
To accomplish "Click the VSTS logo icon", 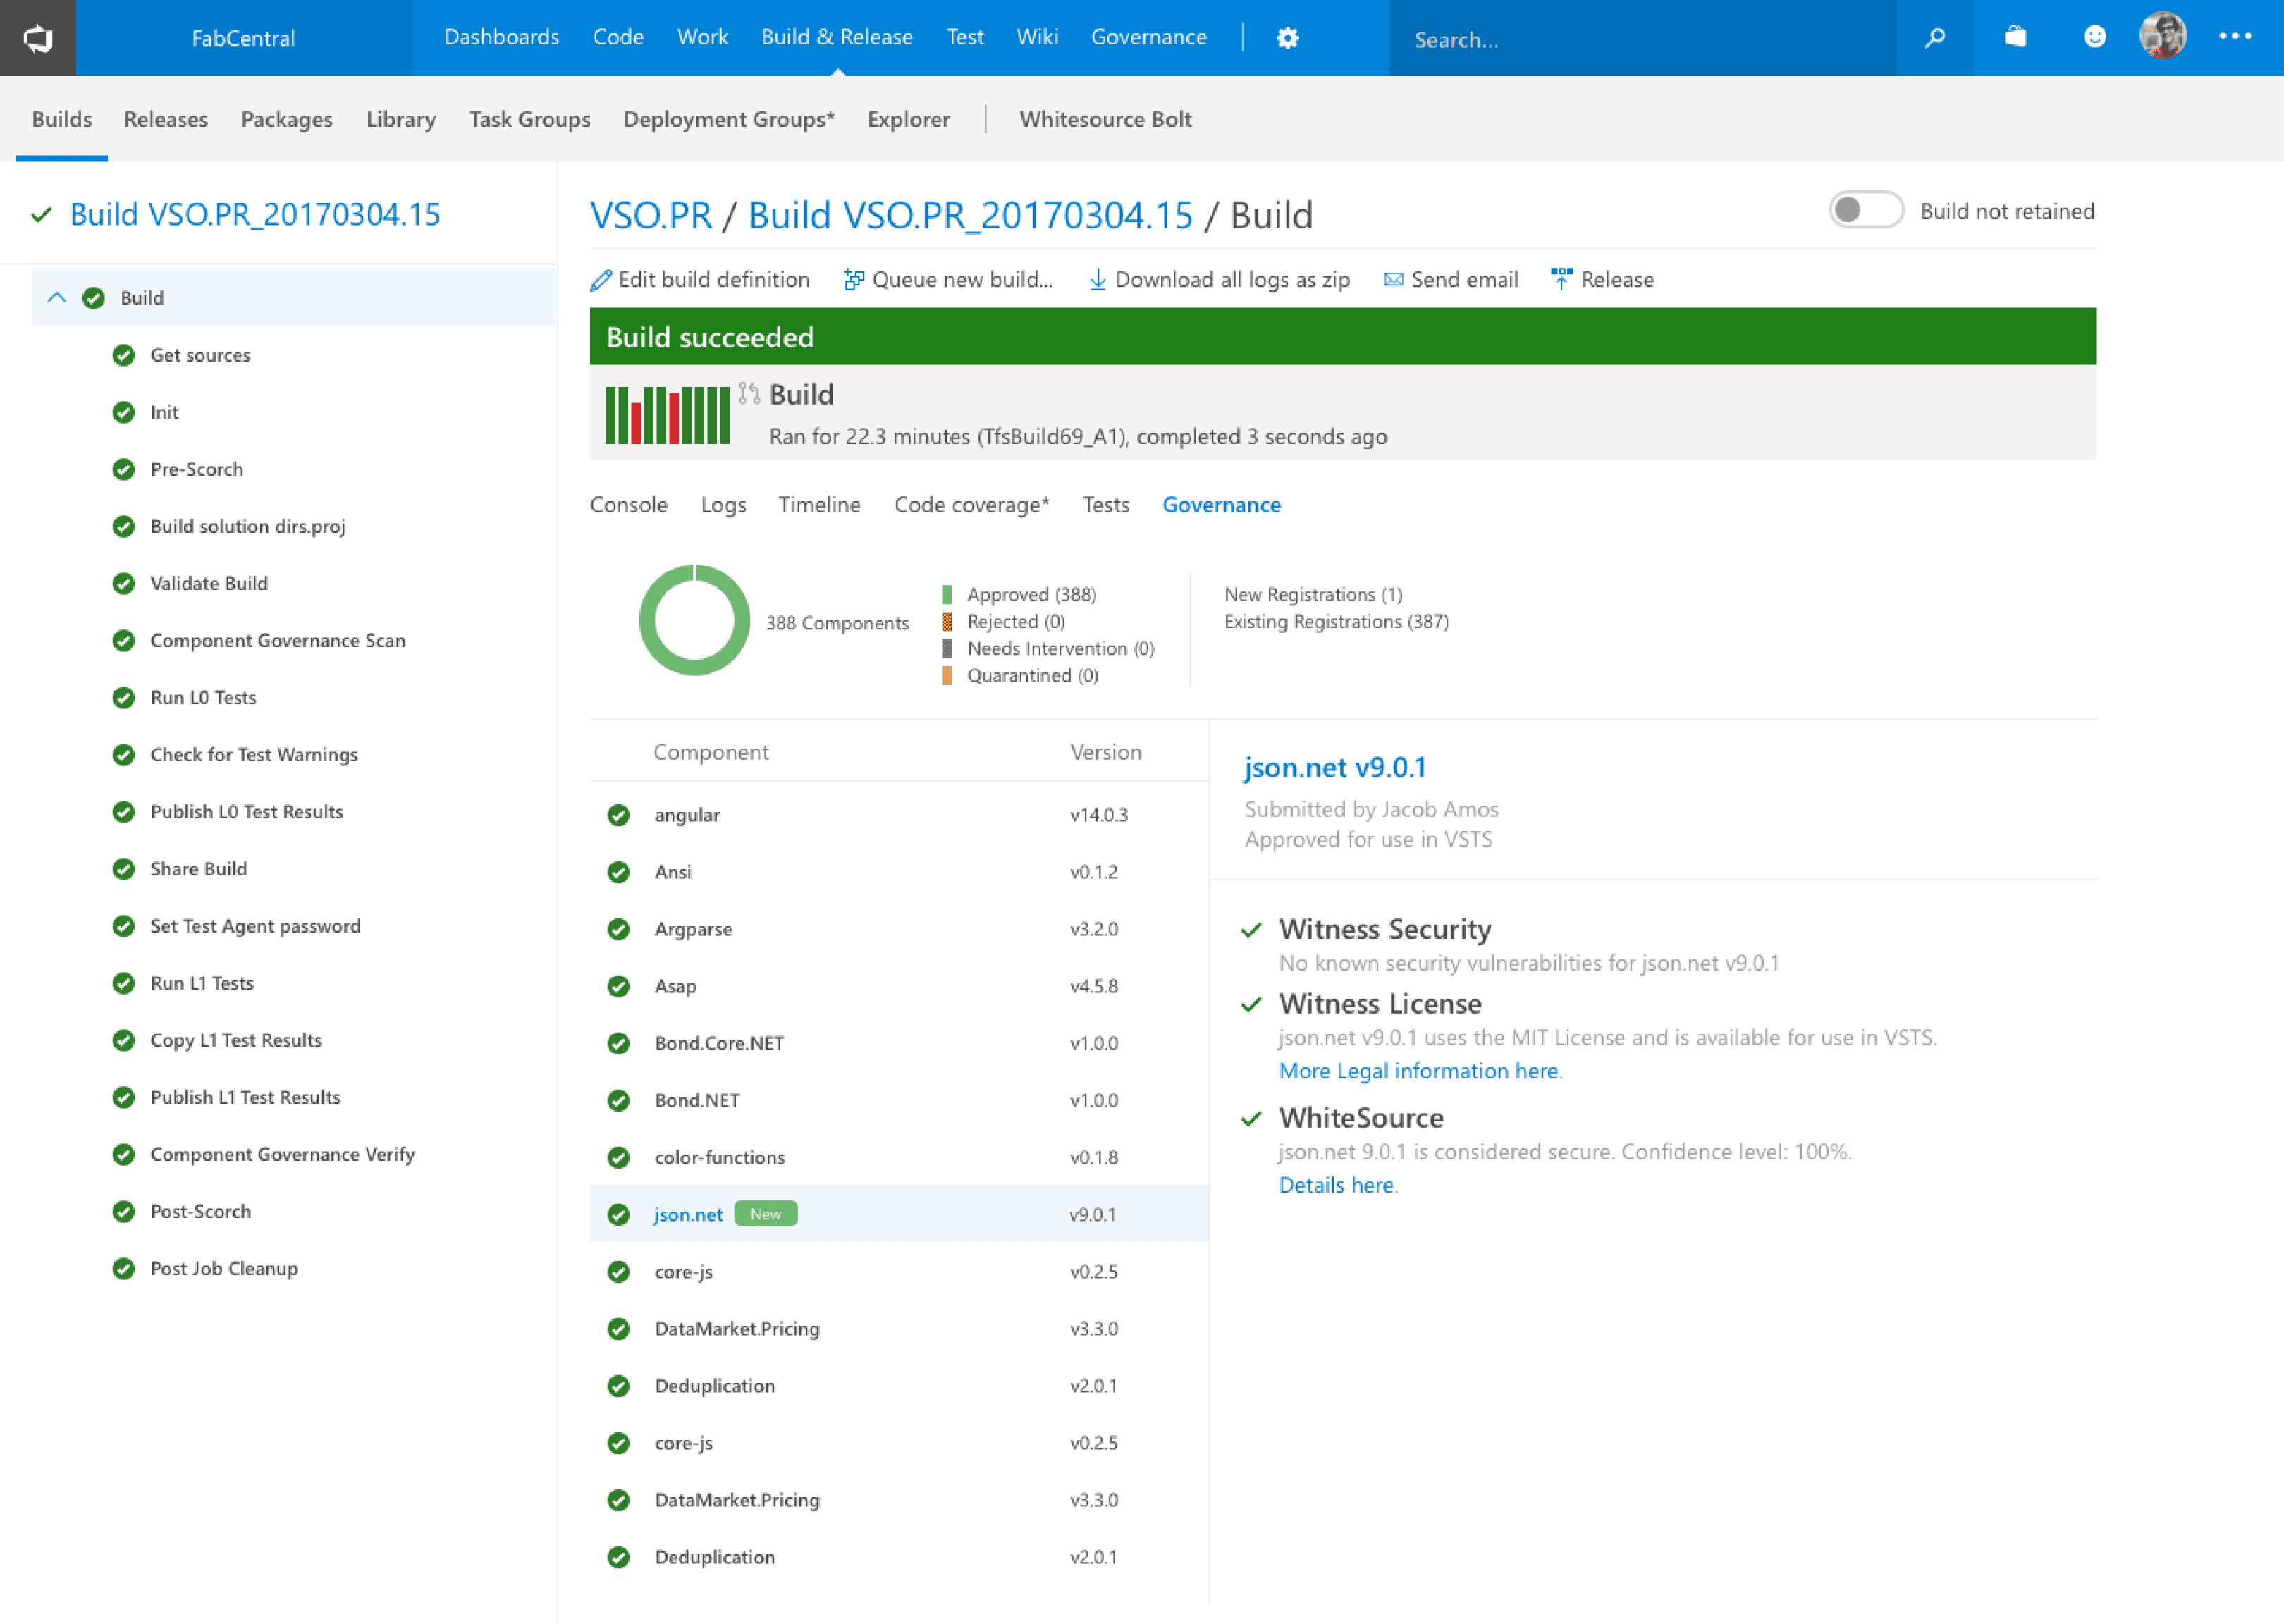I will [38, 38].
